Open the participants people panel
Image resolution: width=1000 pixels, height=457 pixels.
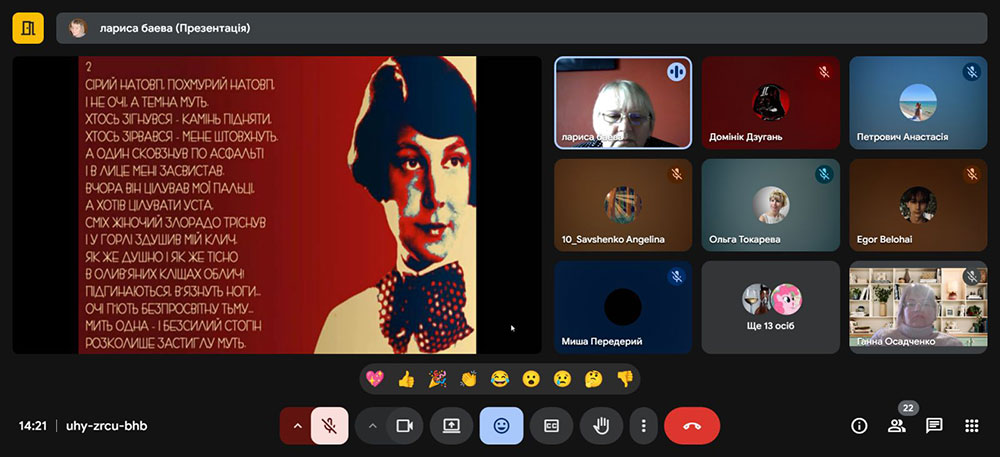(x=896, y=425)
